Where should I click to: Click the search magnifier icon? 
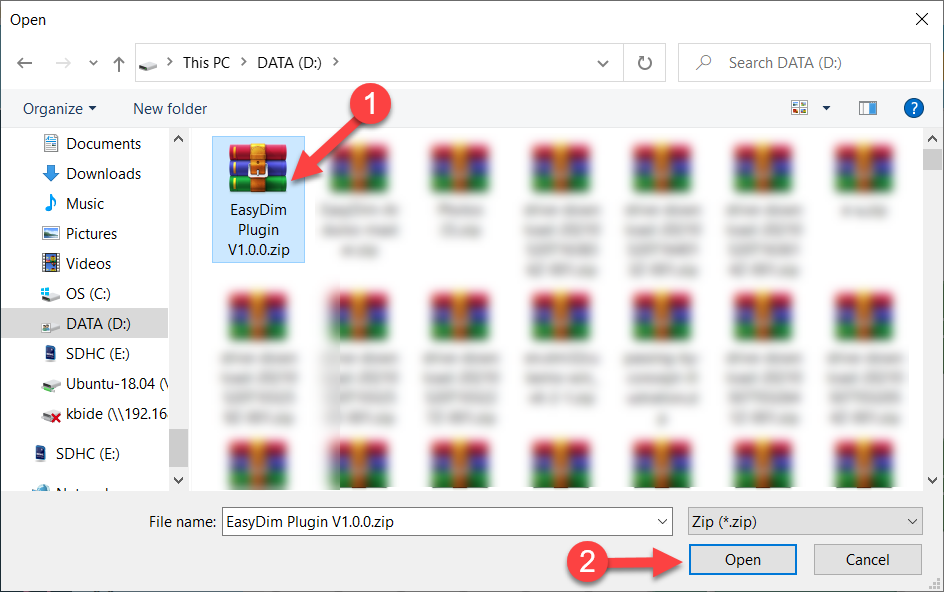pos(703,63)
